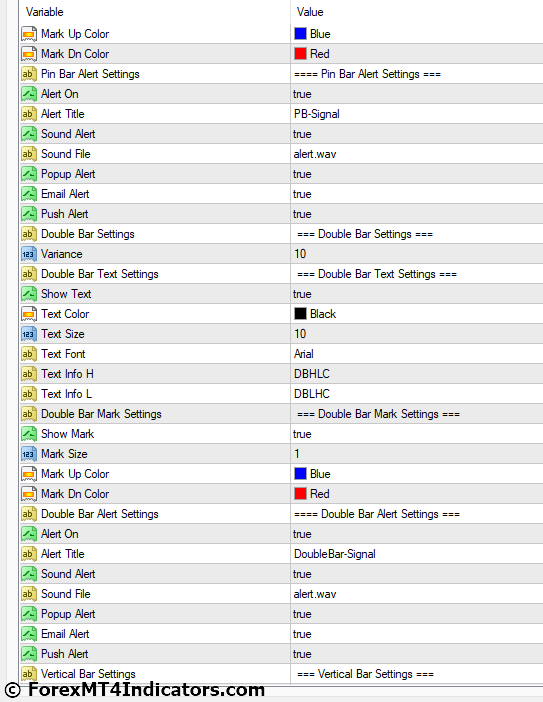
Task: Click the string icon next to Text Font
Action: (29, 354)
